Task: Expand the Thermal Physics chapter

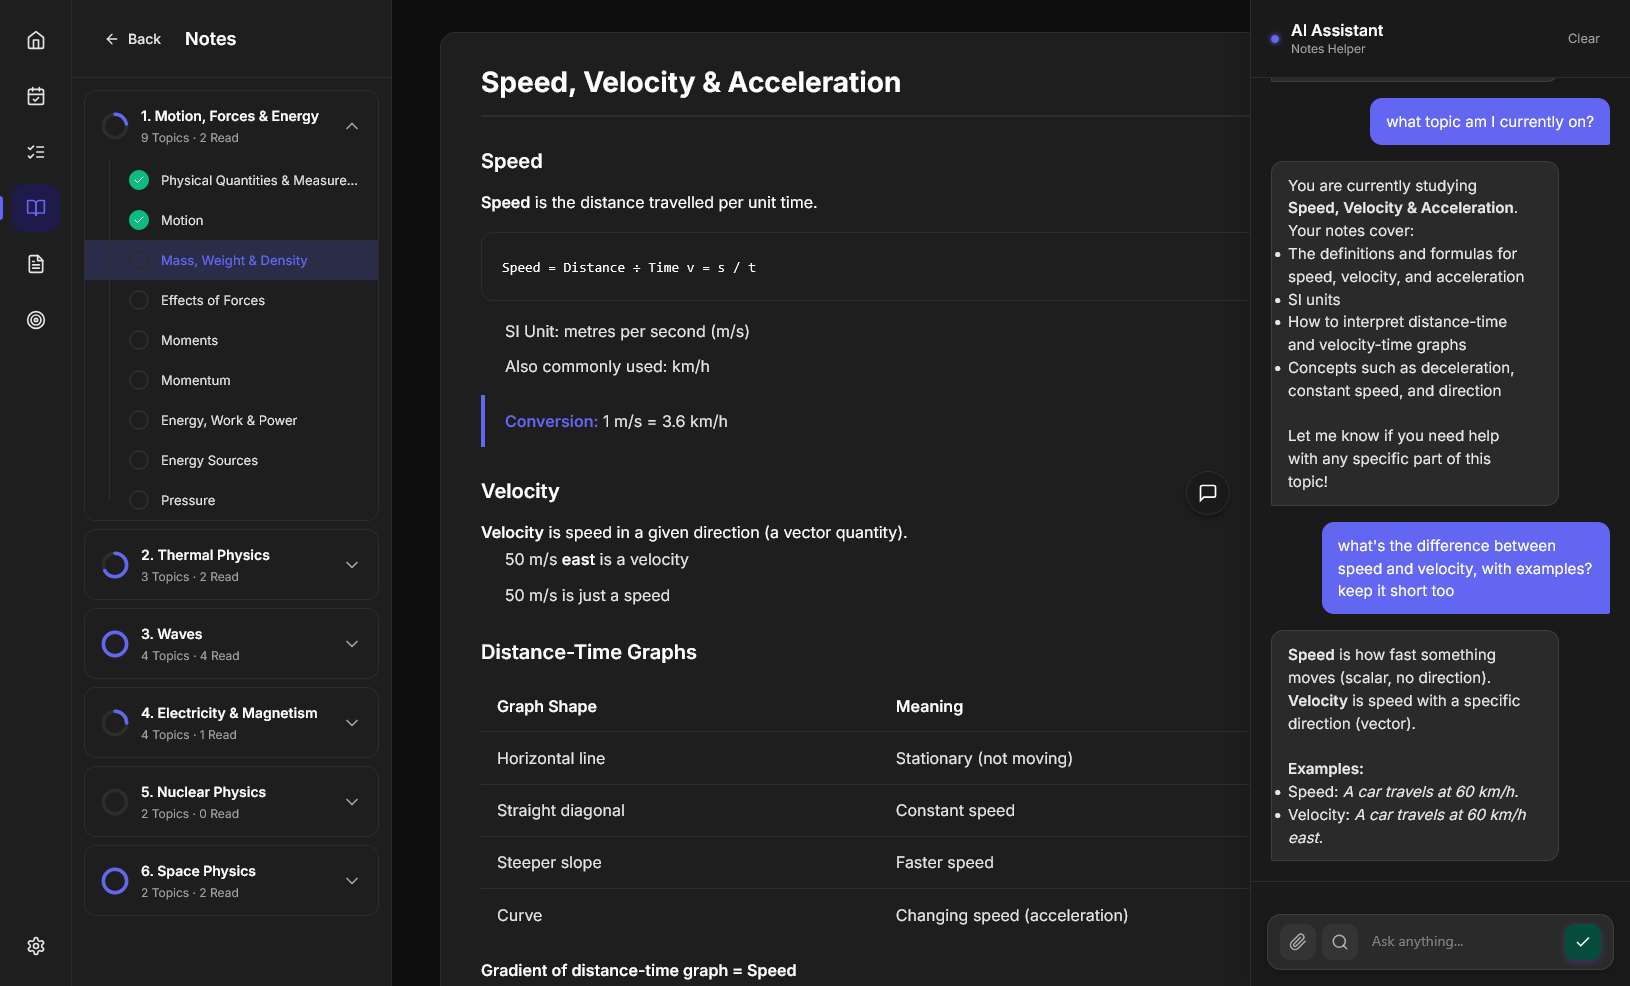Action: click(x=352, y=565)
